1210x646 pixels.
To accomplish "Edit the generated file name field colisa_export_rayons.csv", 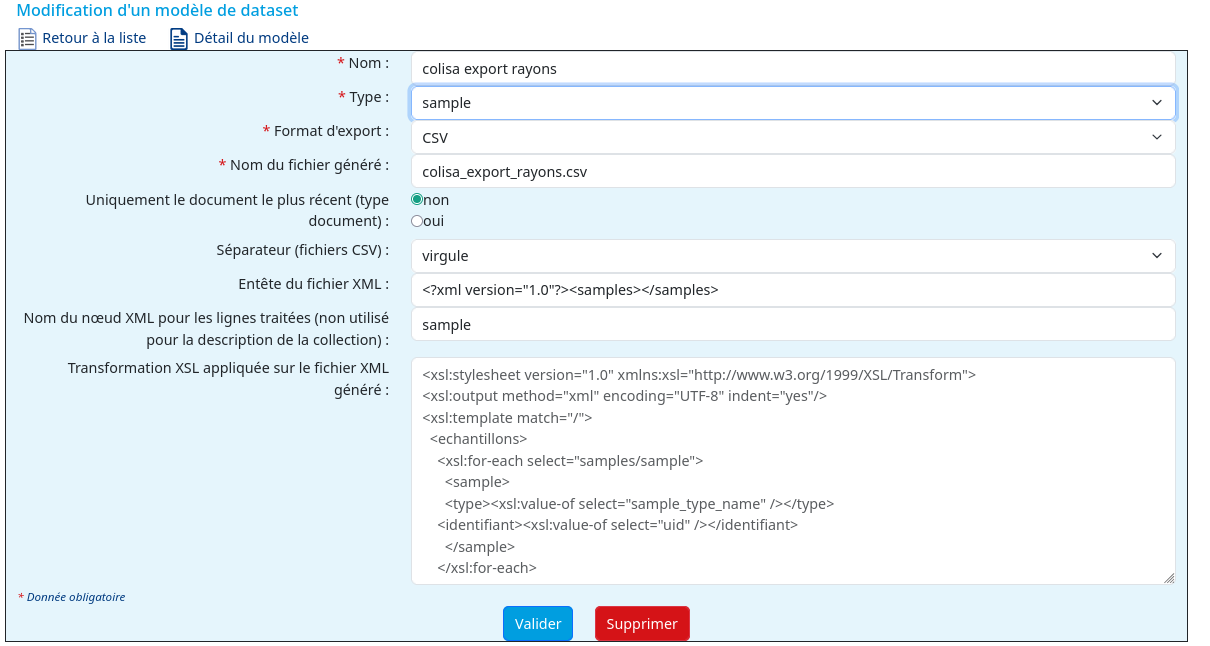I will point(793,171).
